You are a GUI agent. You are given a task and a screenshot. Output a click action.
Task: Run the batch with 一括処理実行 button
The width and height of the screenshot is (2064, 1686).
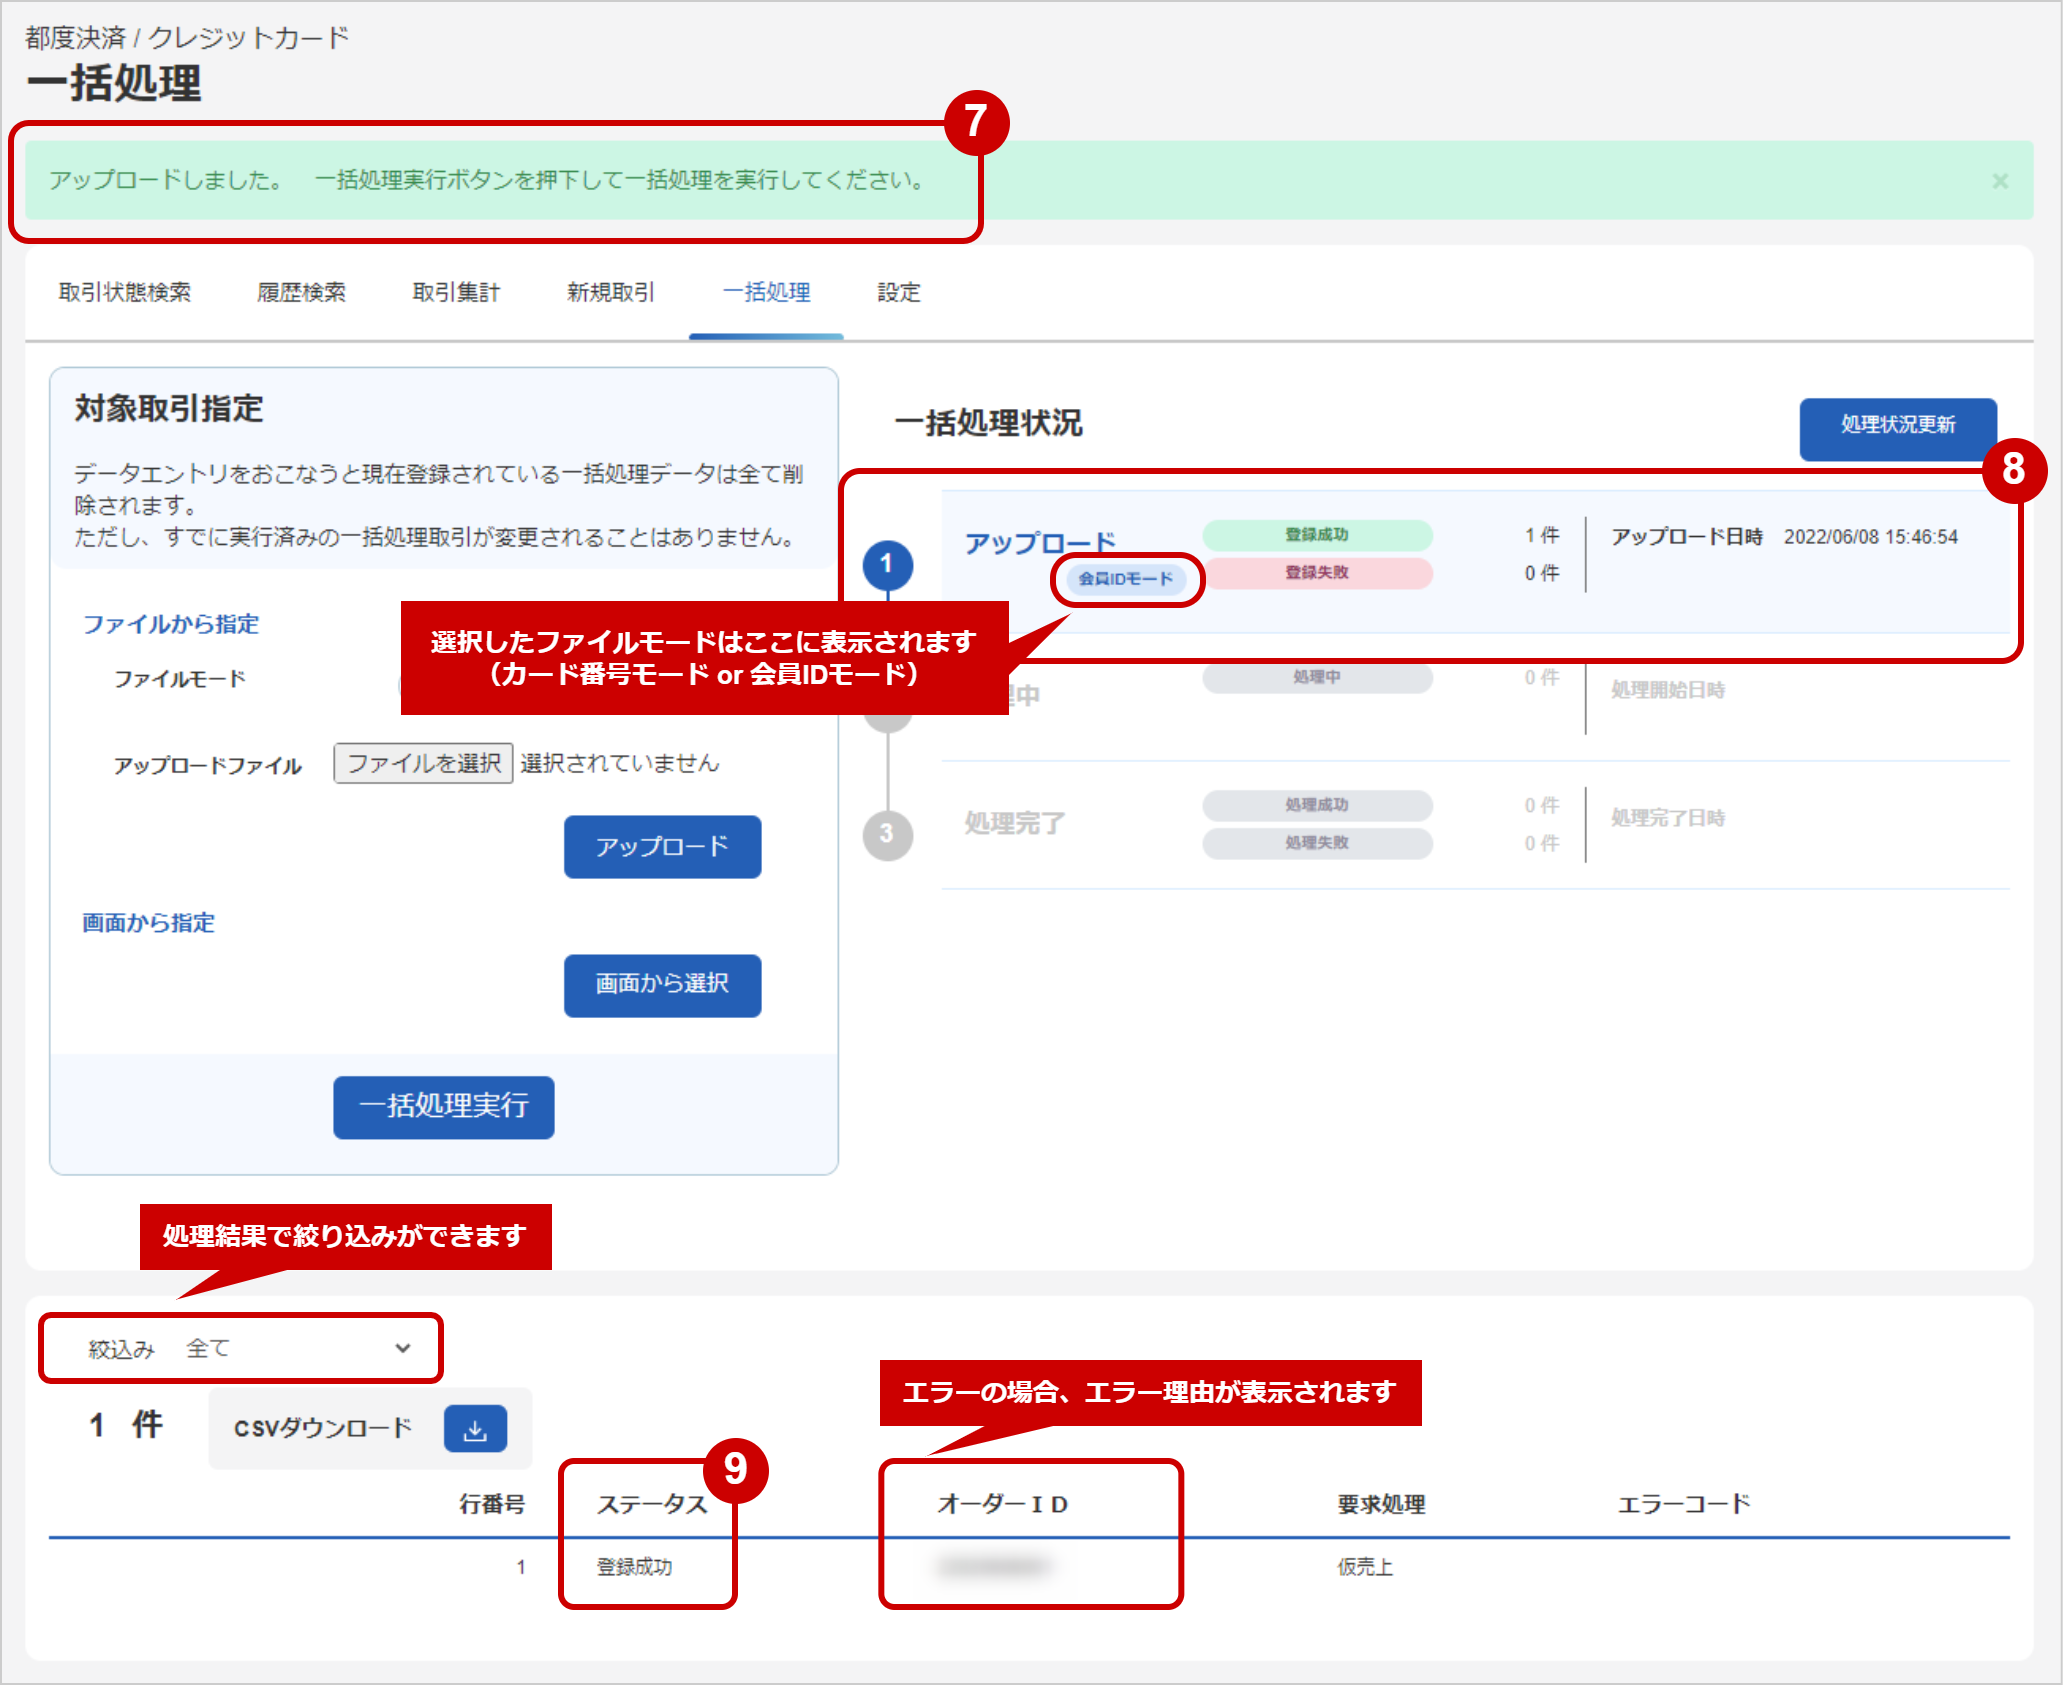point(444,1106)
